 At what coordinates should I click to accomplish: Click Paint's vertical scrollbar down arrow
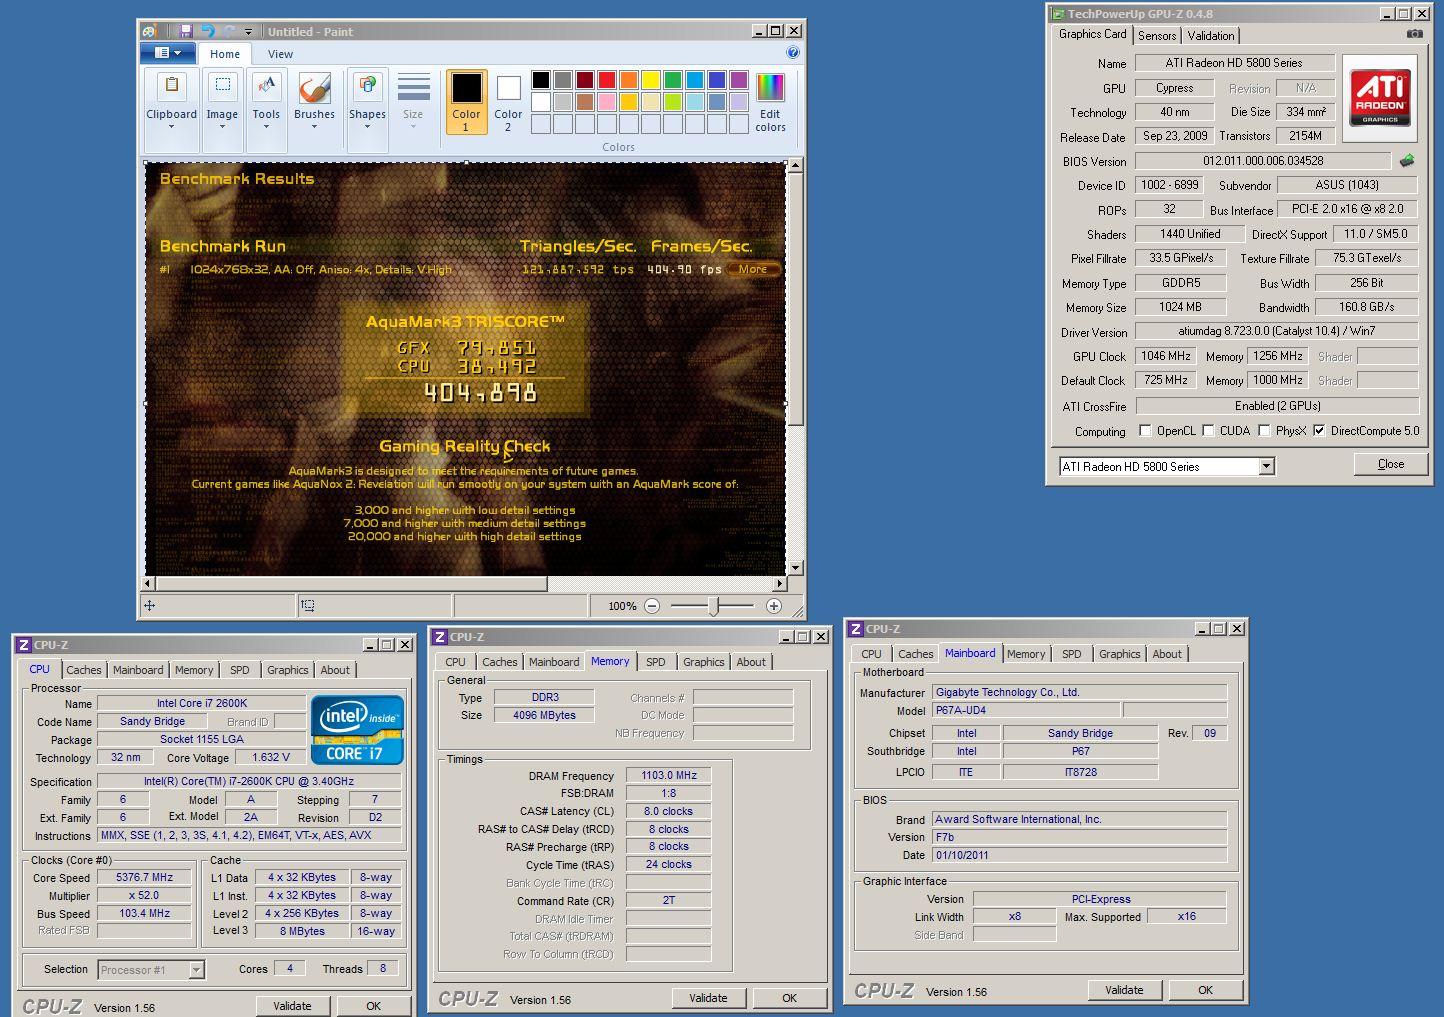coord(796,568)
